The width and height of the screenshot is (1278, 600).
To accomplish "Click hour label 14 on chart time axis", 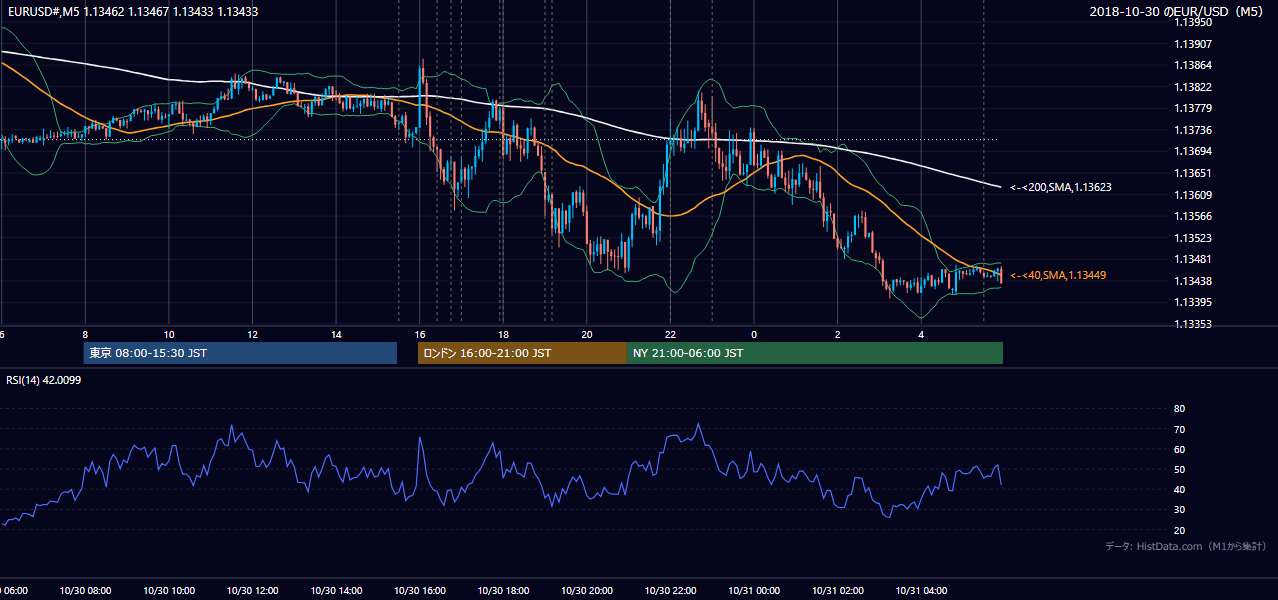I will [x=336, y=335].
